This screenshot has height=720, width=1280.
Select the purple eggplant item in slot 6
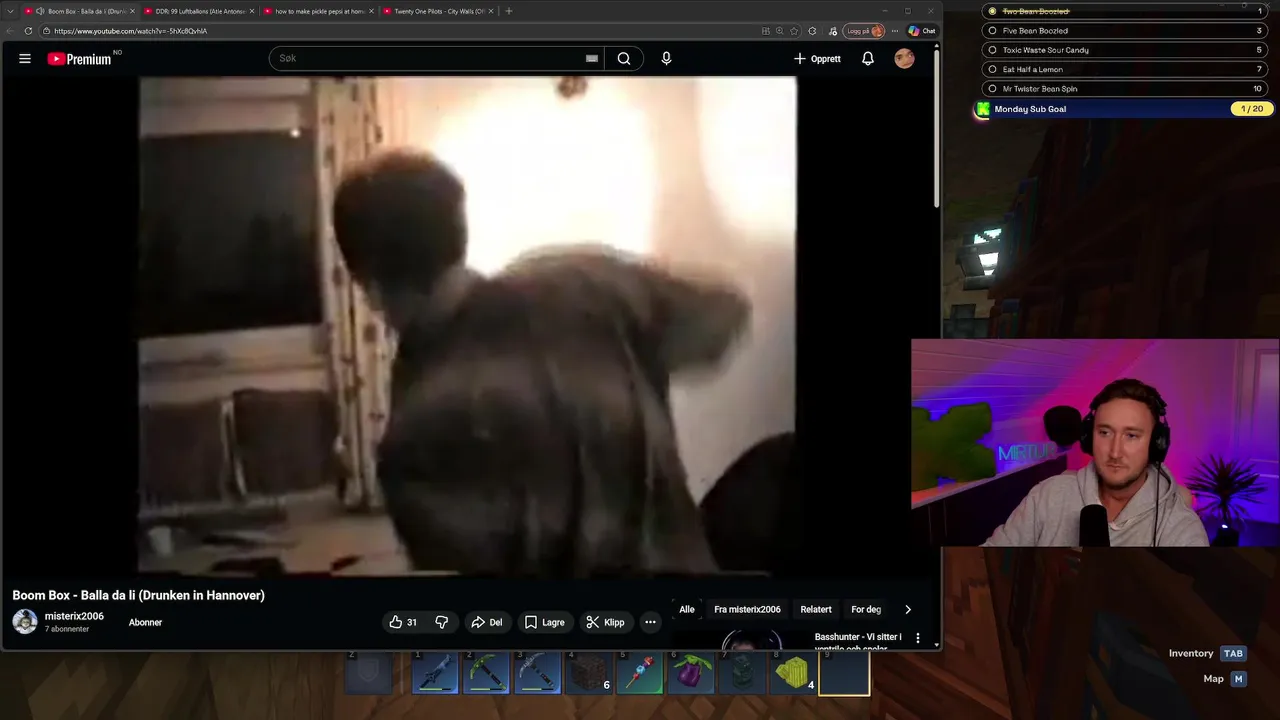tap(690, 673)
